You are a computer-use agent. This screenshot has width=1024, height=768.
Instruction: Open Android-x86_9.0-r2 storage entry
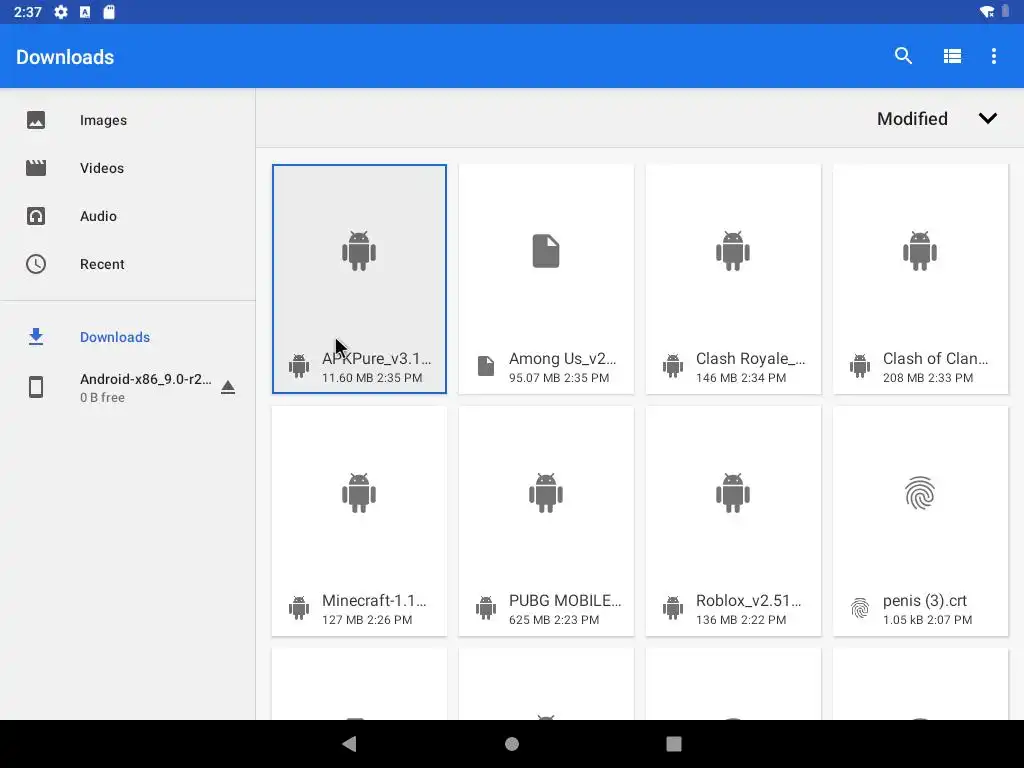click(x=128, y=387)
